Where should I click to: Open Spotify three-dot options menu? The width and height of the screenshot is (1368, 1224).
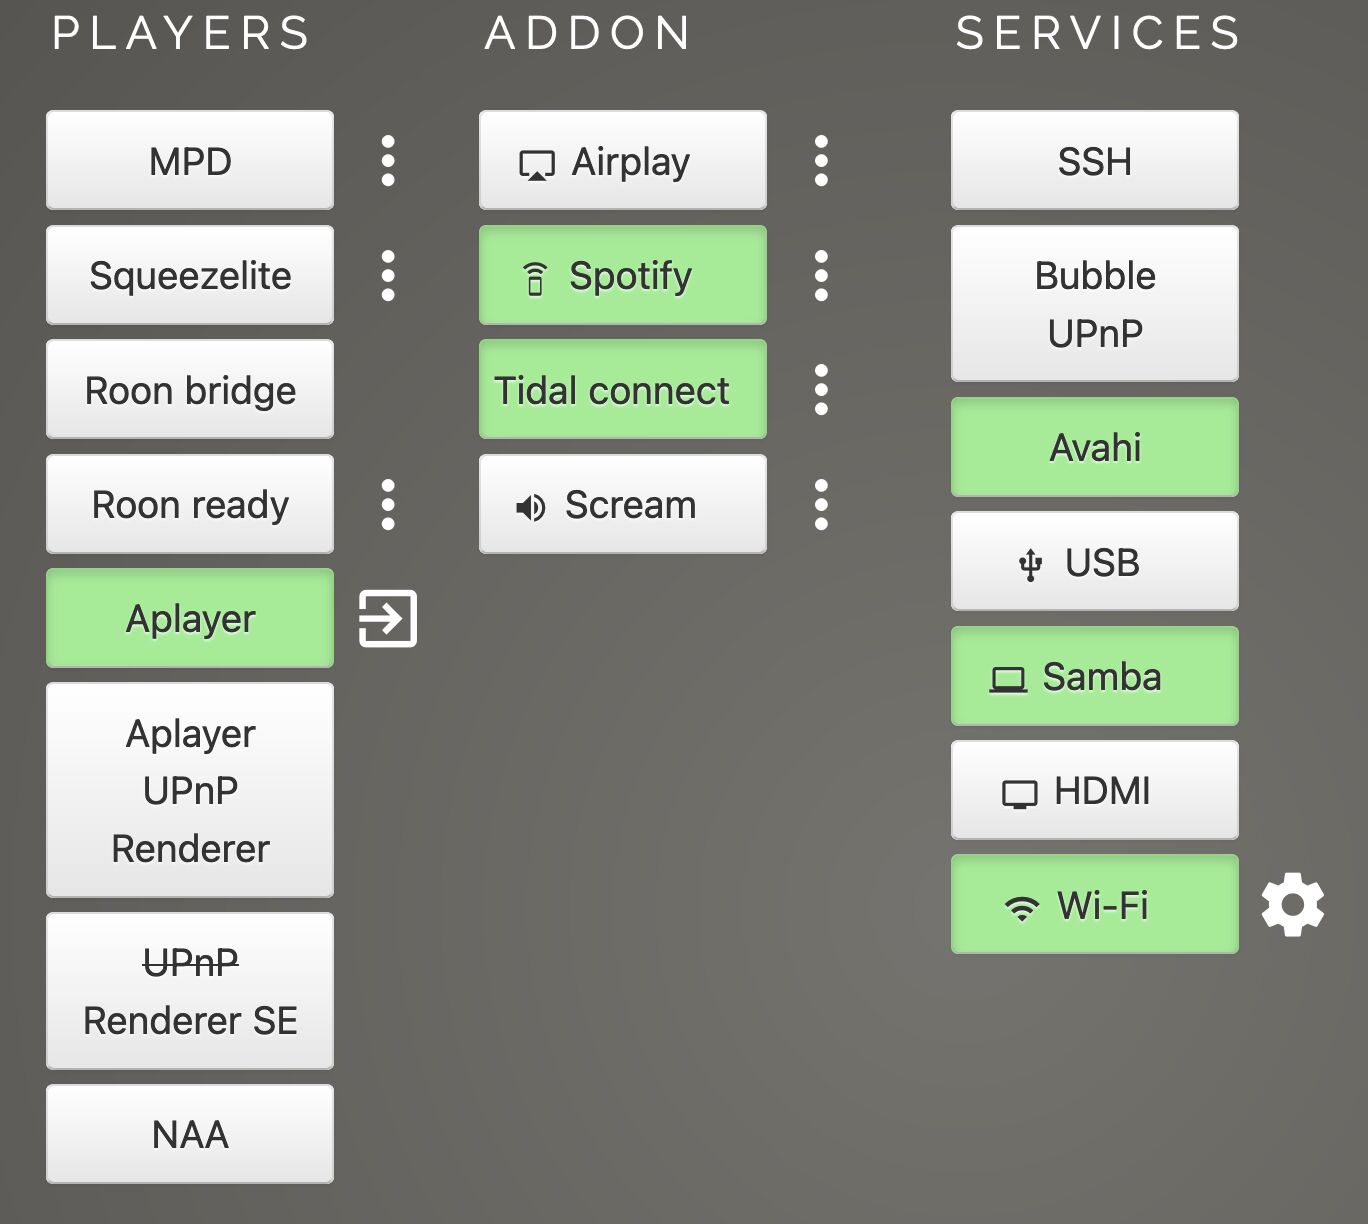(821, 275)
